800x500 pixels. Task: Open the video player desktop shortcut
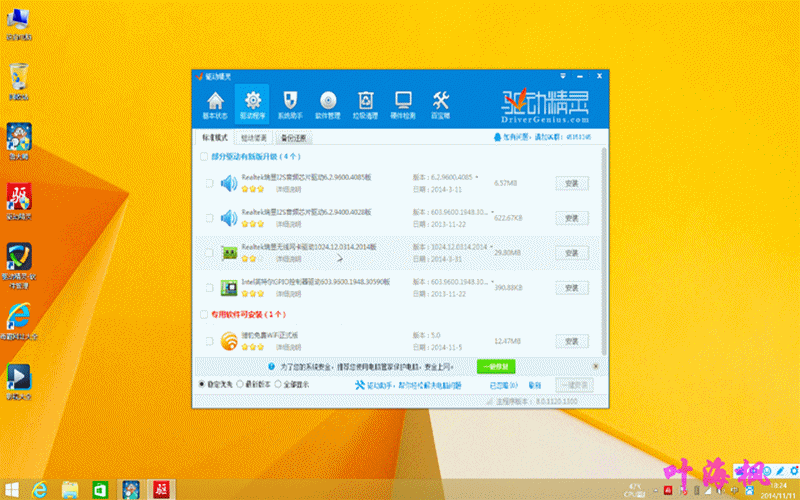(x=19, y=382)
